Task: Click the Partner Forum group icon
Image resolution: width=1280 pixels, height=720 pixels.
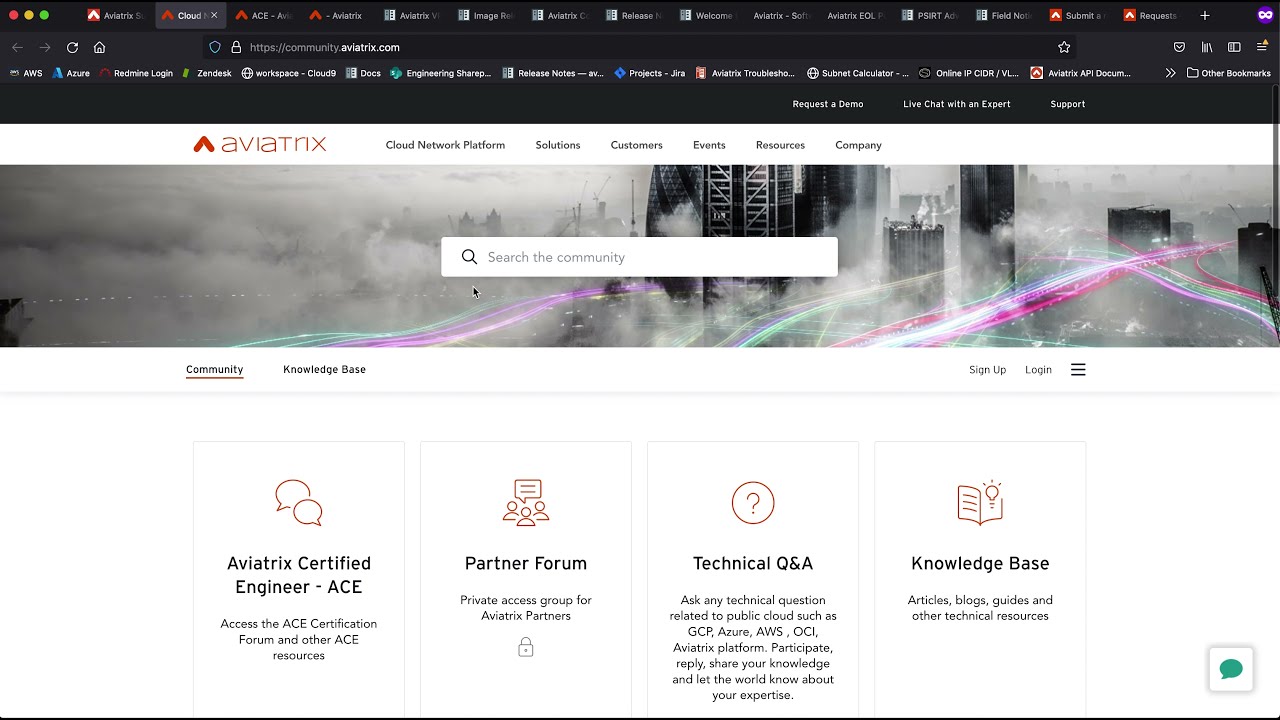Action: 526,502
